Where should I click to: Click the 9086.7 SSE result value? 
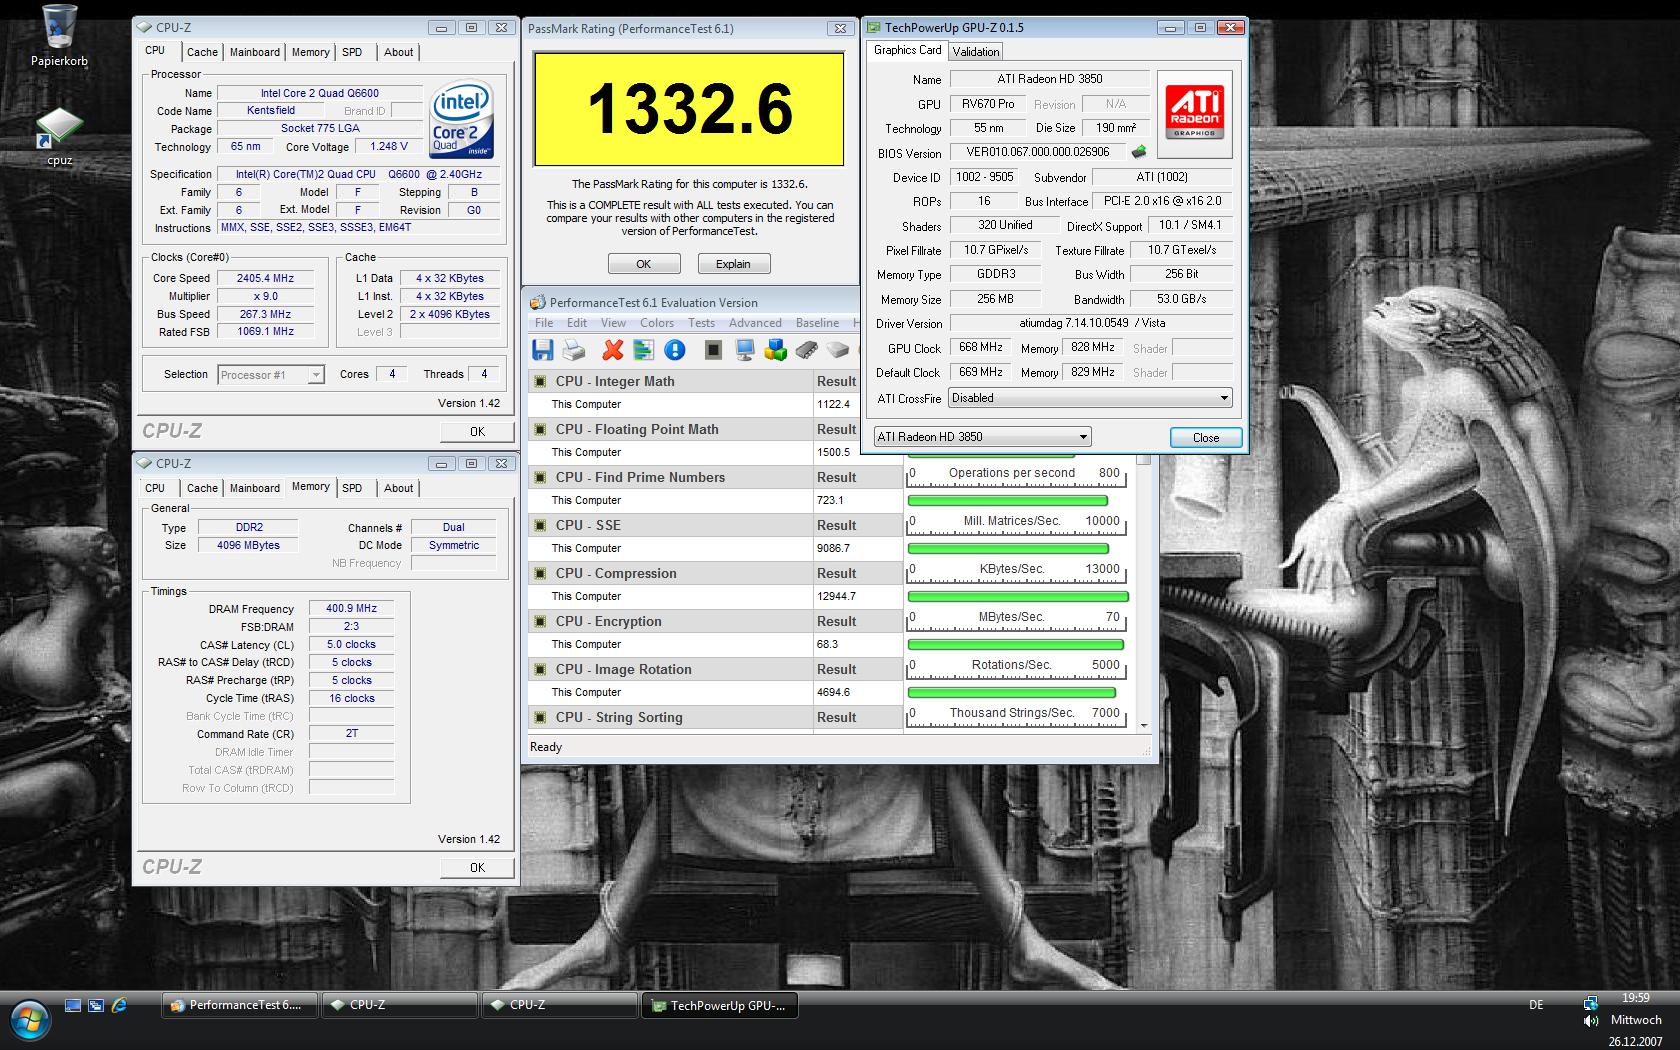833,548
